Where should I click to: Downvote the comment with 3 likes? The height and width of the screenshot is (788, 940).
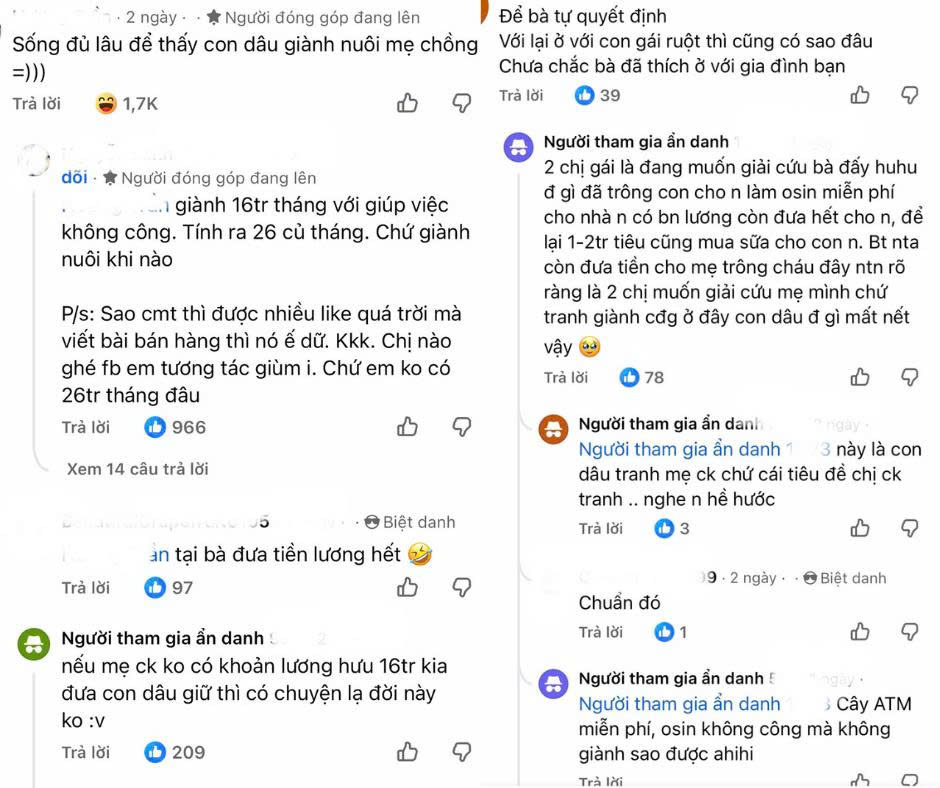909,528
